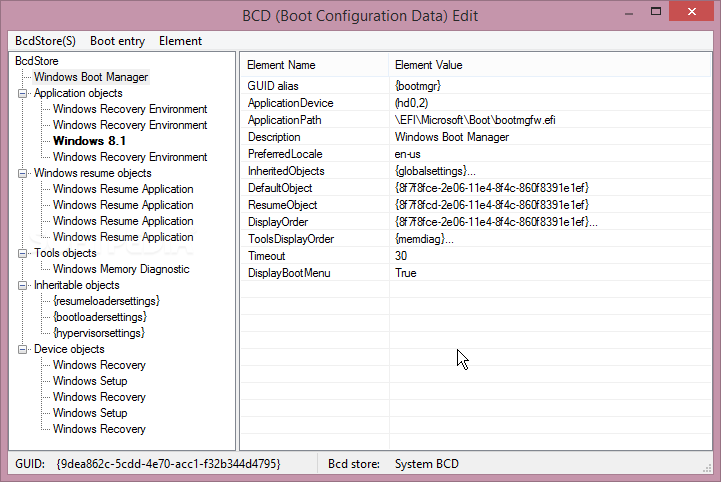Select Windows Boot Manager in the tree
Image resolution: width=721 pixels, height=482 pixels.
point(91,77)
